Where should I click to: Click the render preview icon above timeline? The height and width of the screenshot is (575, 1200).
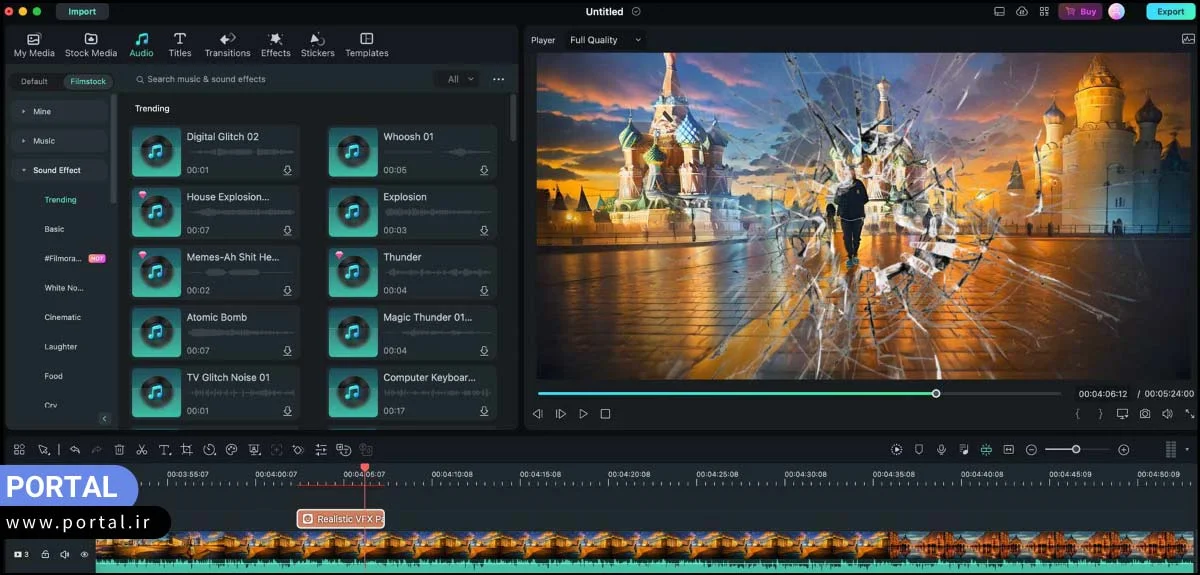pos(896,450)
